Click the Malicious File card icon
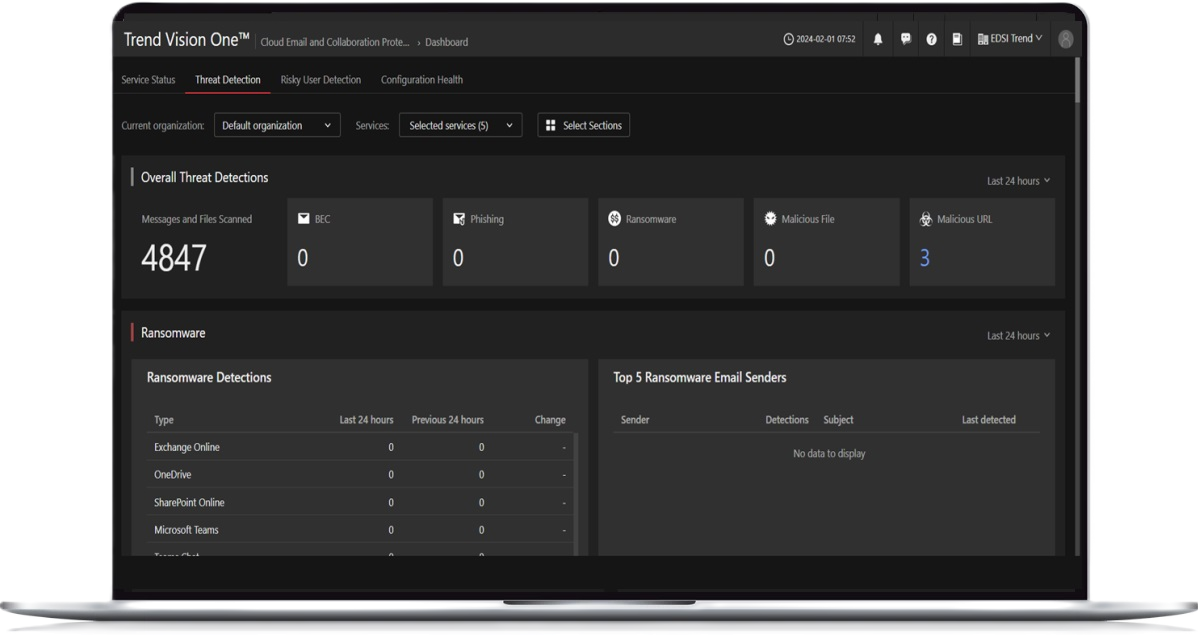The width and height of the screenshot is (1198, 637). (x=770, y=218)
